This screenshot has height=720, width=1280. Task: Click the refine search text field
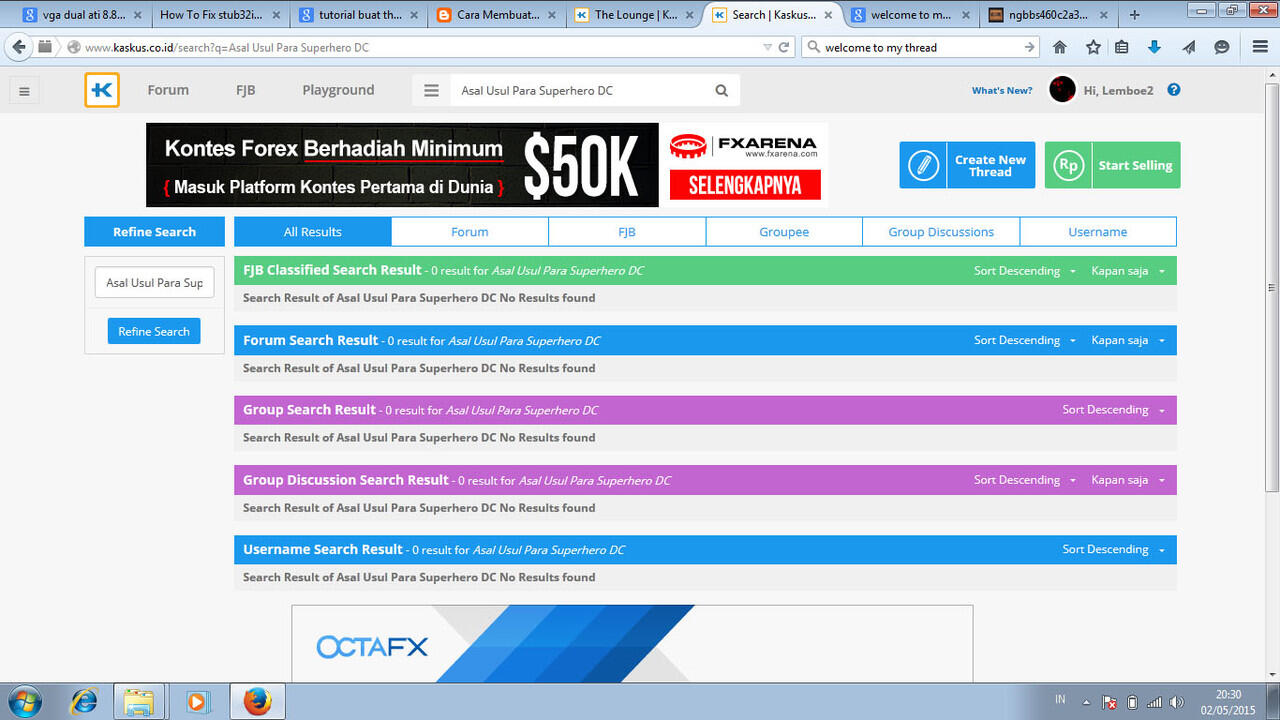point(154,283)
